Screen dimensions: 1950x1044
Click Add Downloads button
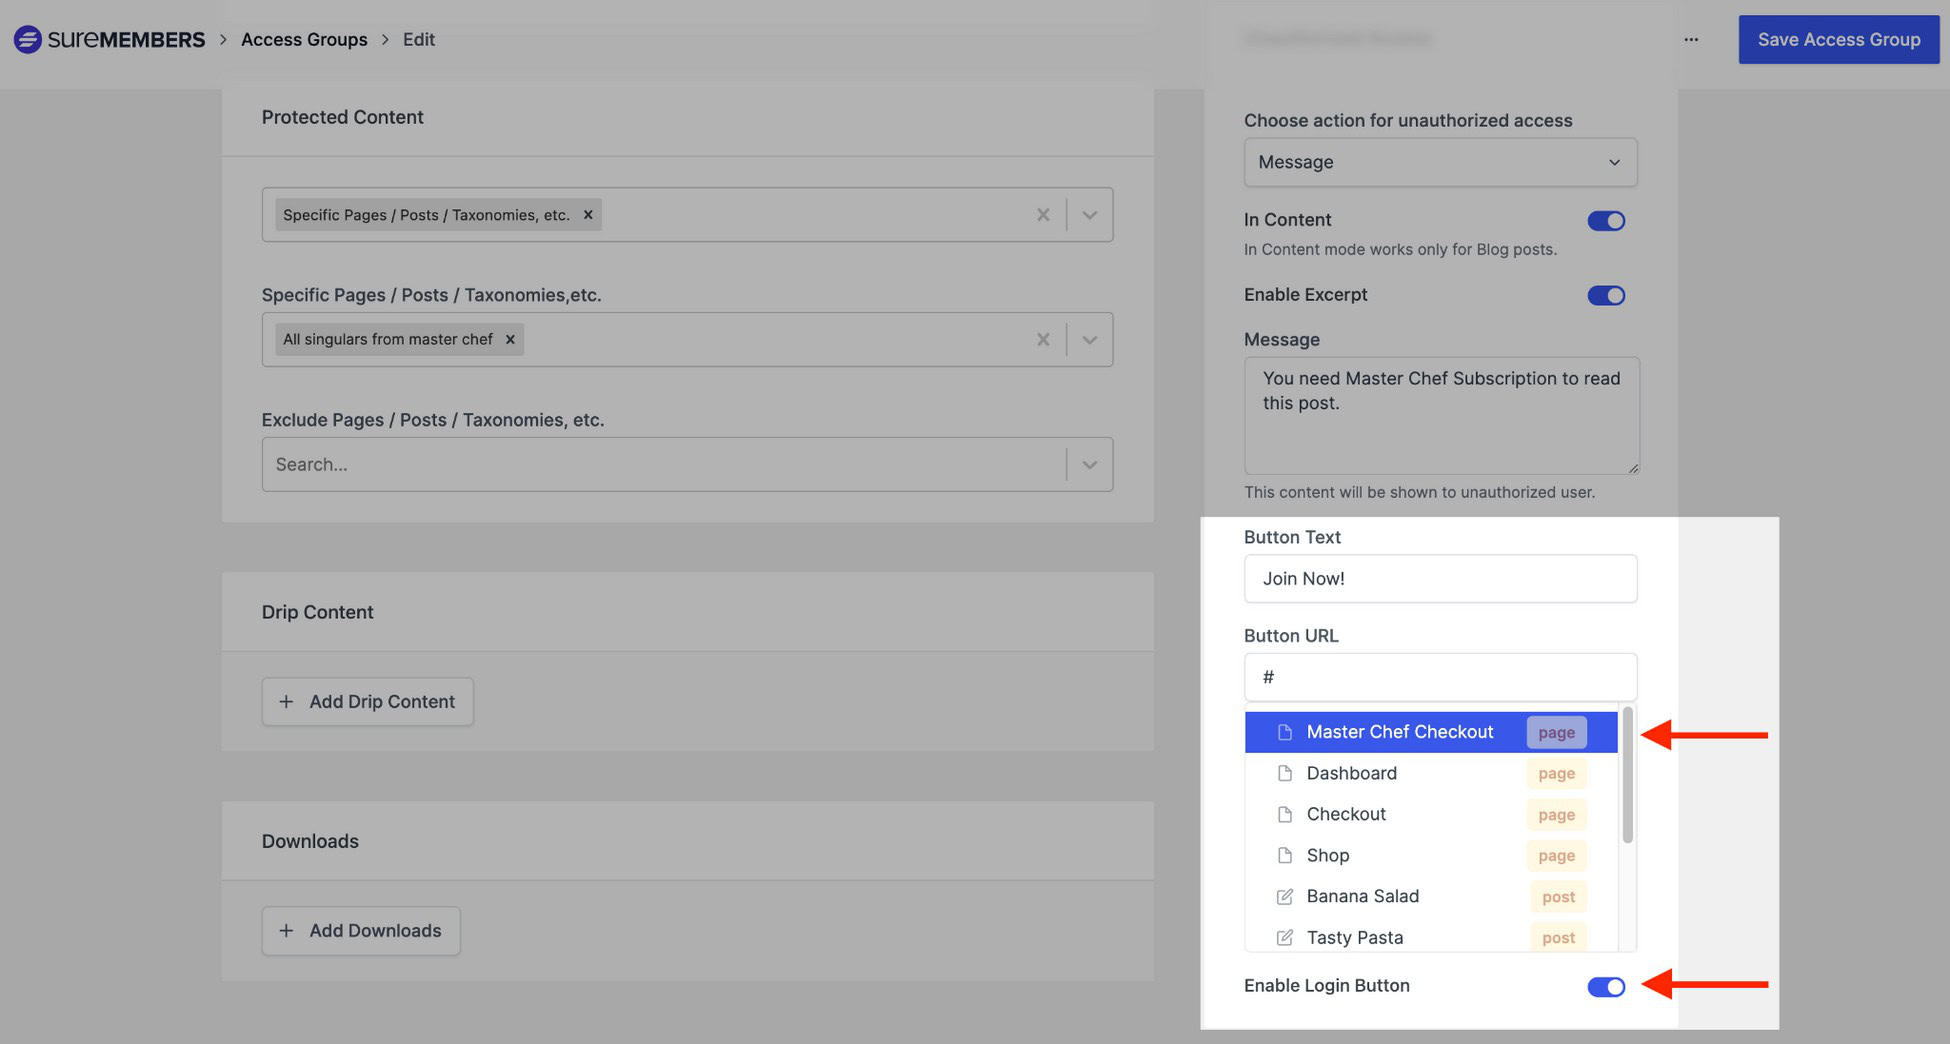pos(361,931)
